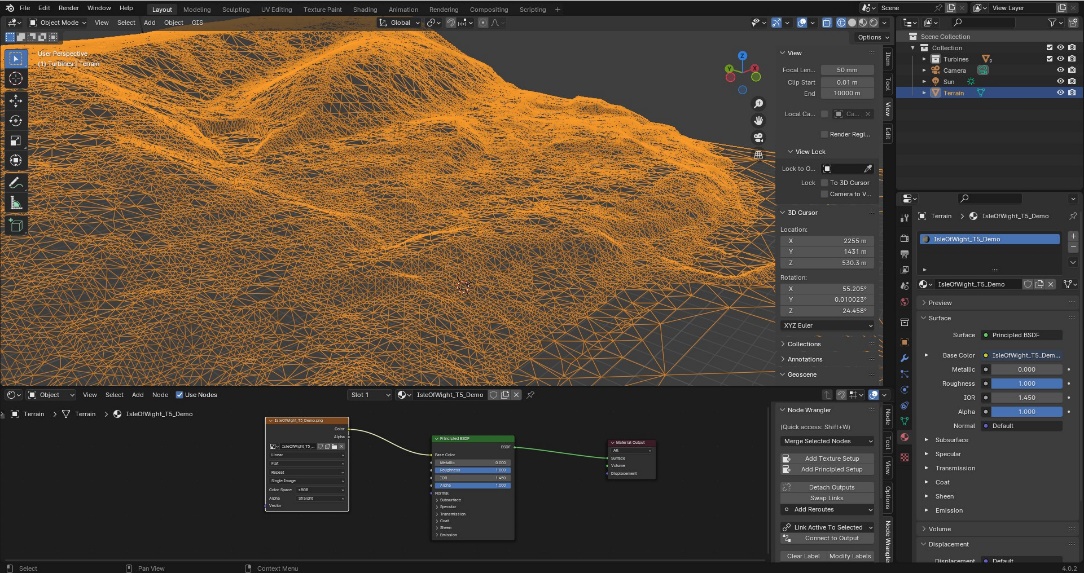Viewport: 1084px width, 573px height.
Task: Open XYZ Euler rotation mode dropdown
Action: [827, 325]
